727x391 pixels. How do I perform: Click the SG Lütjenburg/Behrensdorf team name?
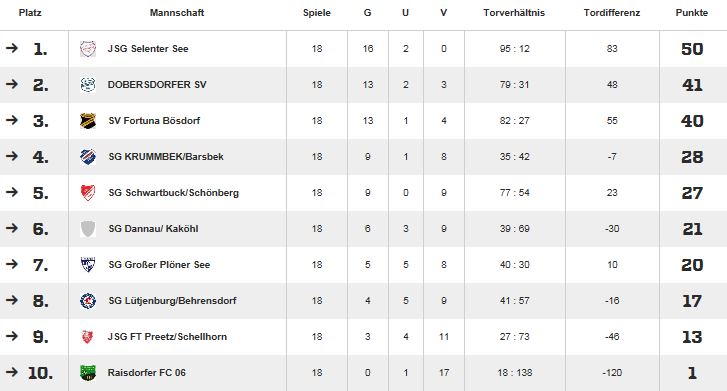click(172, 301)
